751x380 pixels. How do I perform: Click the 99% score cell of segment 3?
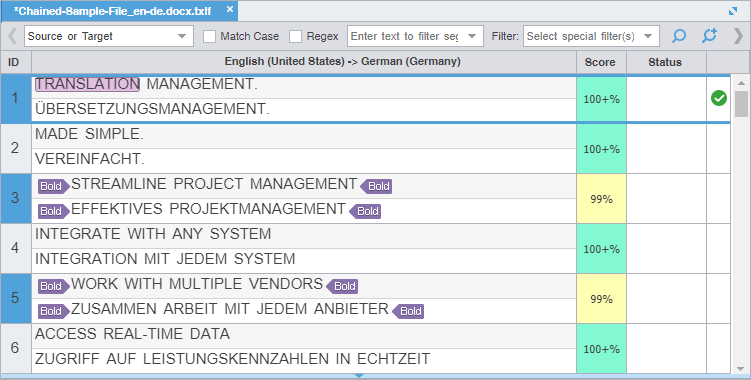(602, 199)
